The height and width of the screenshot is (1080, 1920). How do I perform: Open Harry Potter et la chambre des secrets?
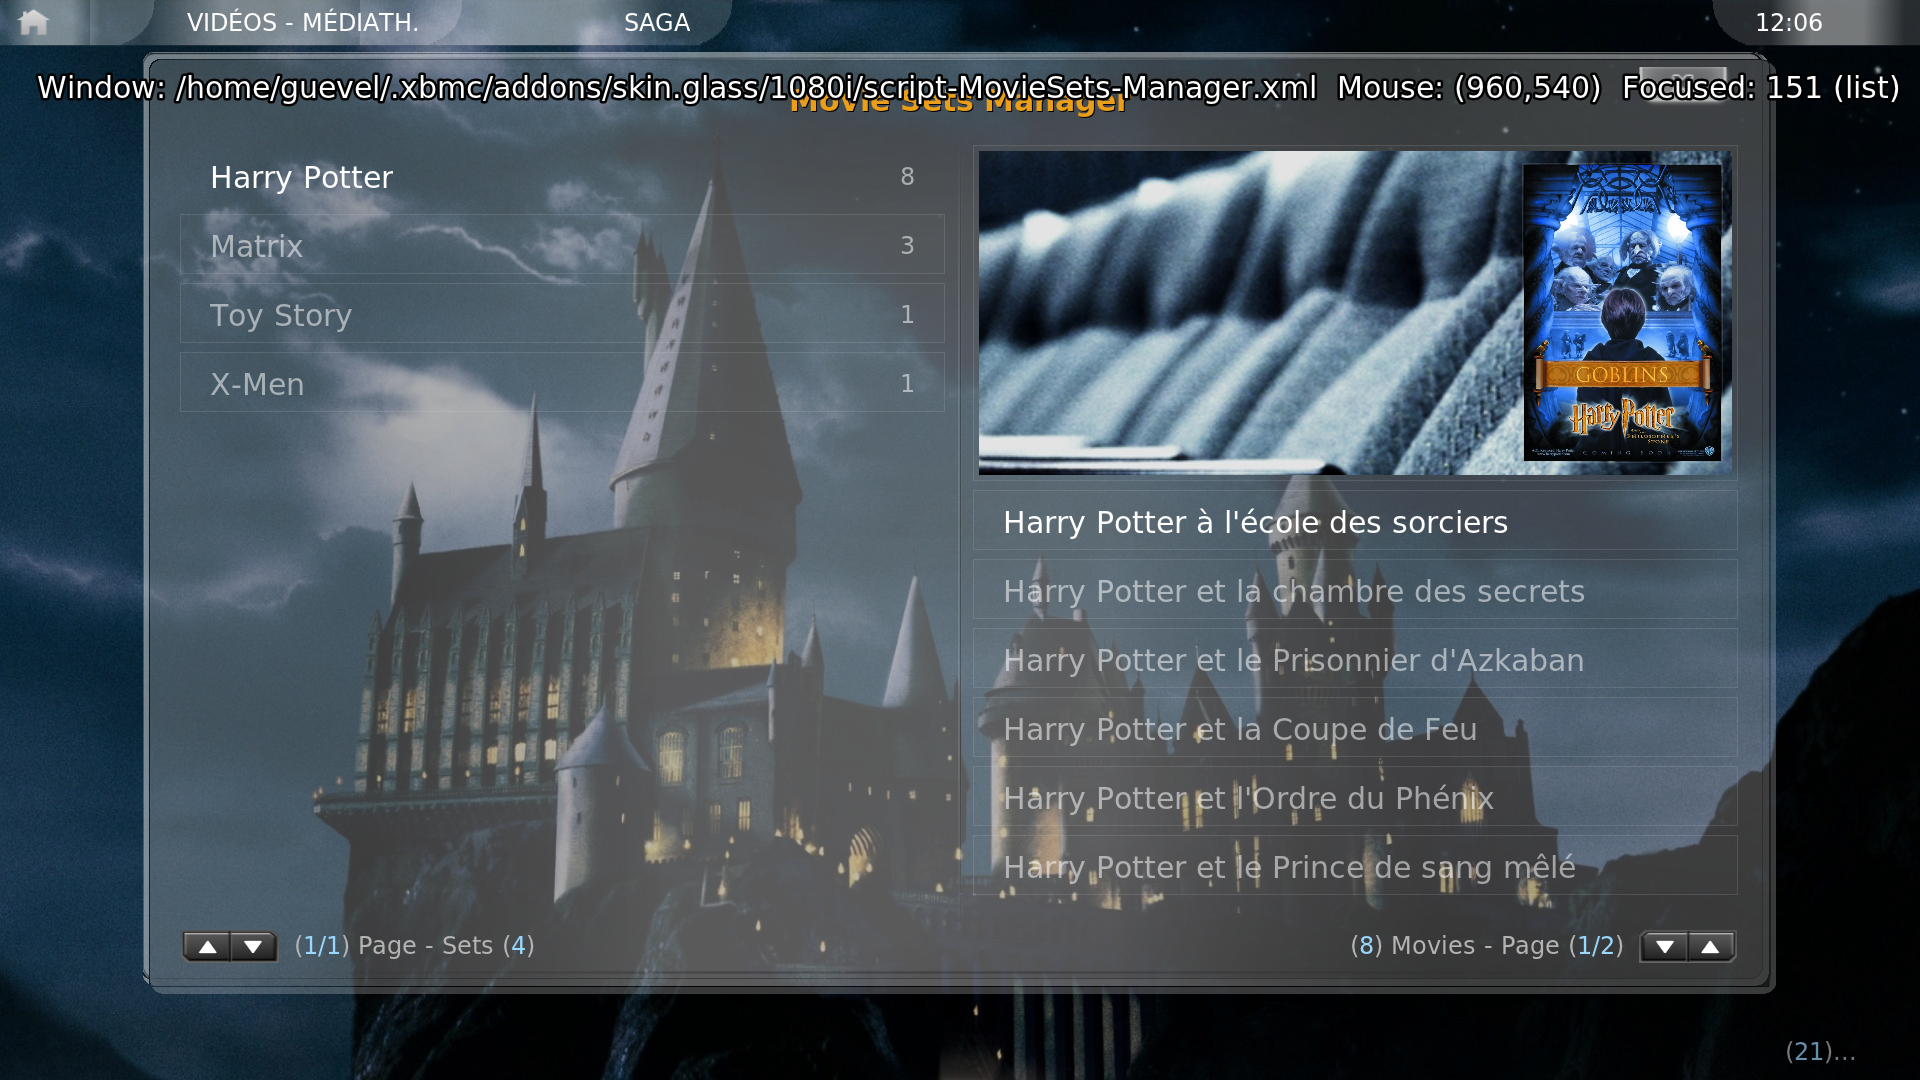point(1355,590)
